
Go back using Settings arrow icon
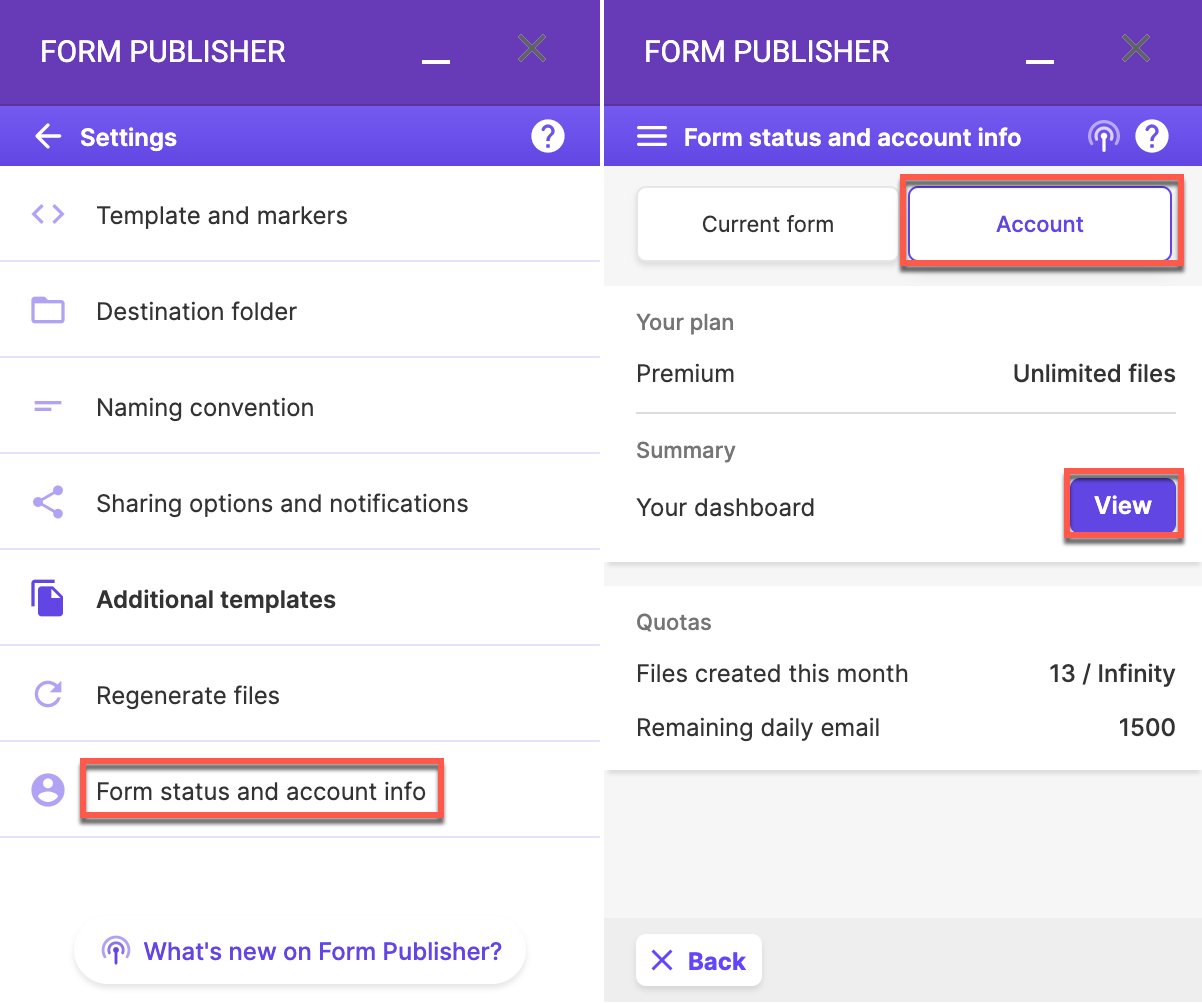coord(48,137)
